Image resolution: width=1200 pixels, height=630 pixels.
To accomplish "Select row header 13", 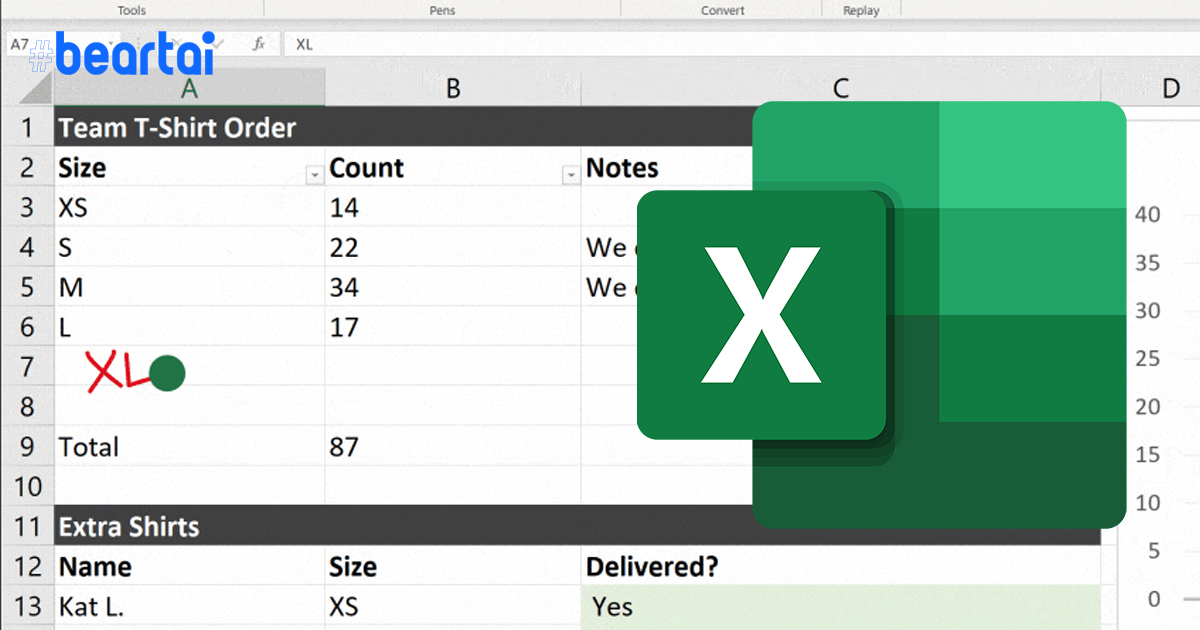I will click(27, 606).
